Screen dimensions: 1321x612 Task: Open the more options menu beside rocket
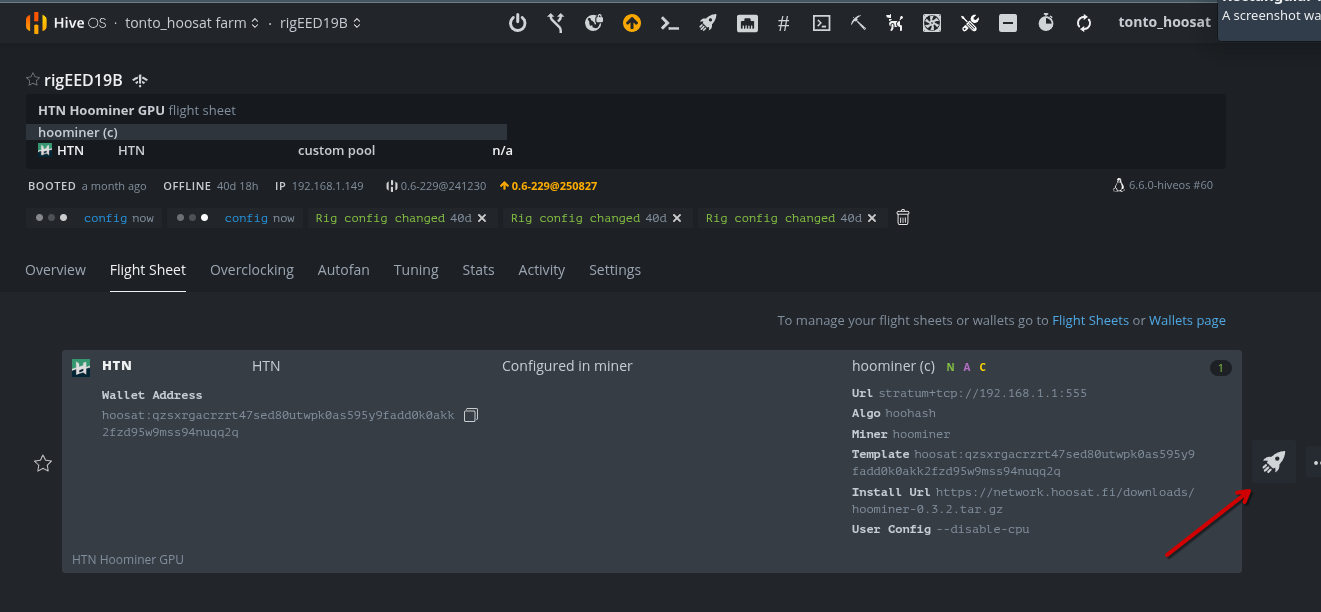coord(1314,462)
